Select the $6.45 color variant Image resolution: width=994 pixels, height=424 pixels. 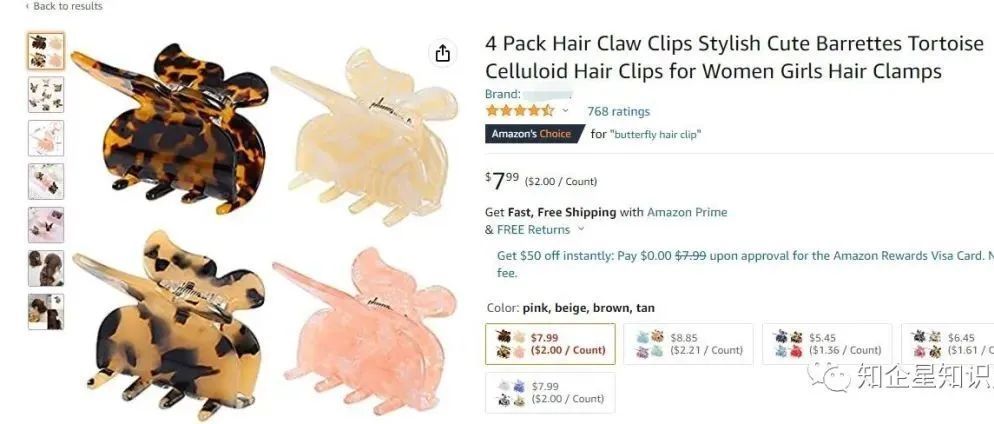coord(947,344)
